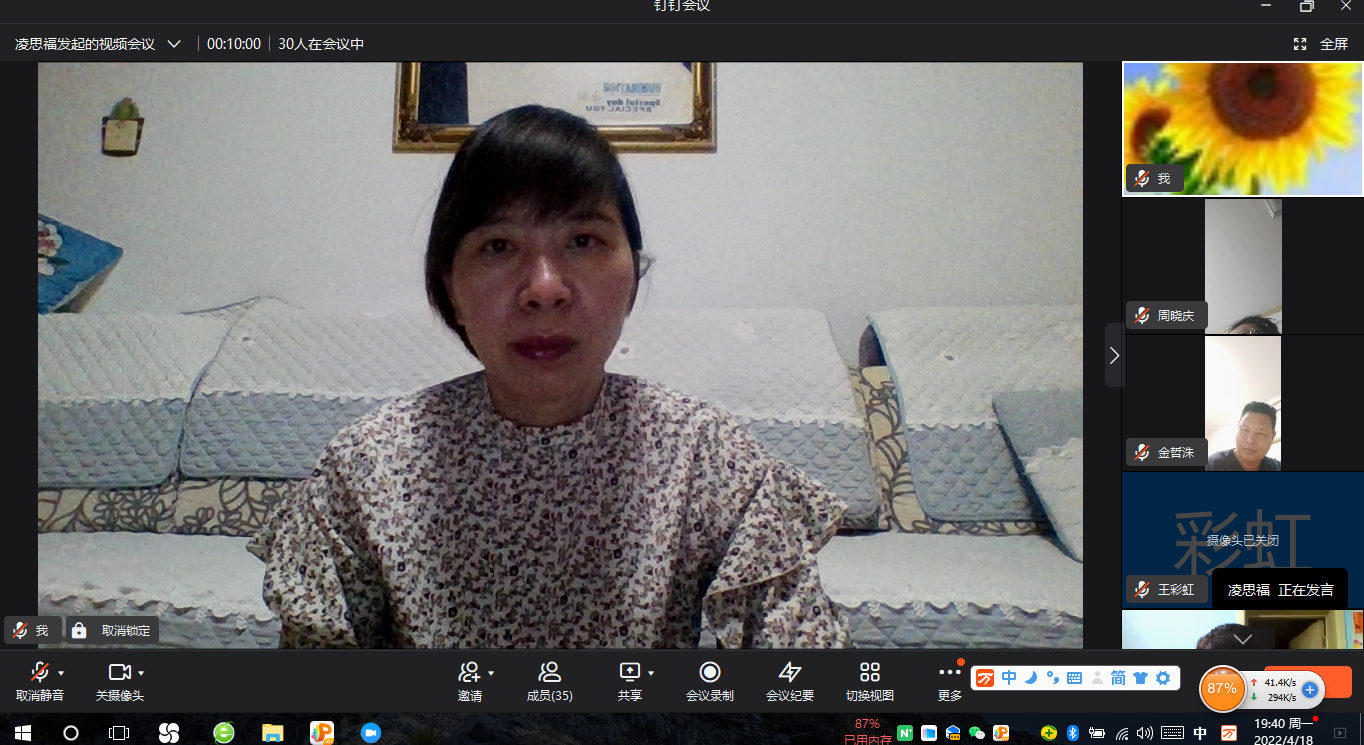Click the 全屏 fullscreen button
The height and width of the screenshot is (745, 1364).
tap(1321, 44)
